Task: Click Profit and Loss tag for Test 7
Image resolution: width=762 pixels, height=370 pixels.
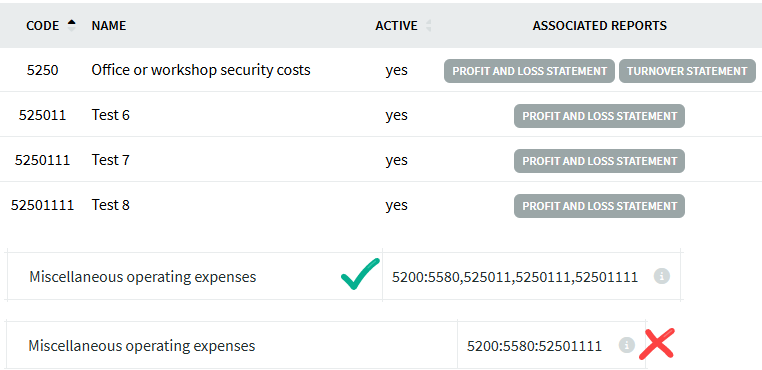Action: tap(599, 161)
